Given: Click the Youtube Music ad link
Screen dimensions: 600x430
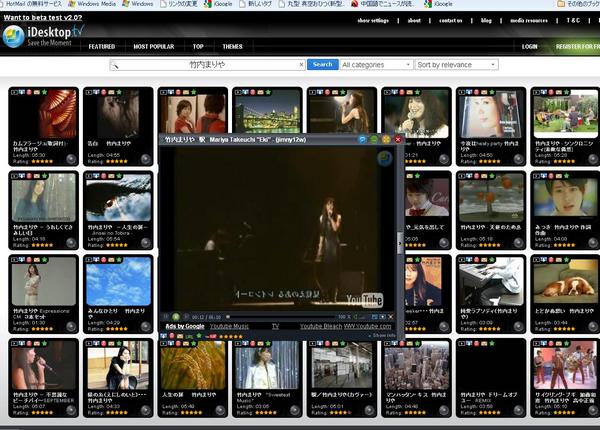Looking at the screenshot, I should (229, 326).
